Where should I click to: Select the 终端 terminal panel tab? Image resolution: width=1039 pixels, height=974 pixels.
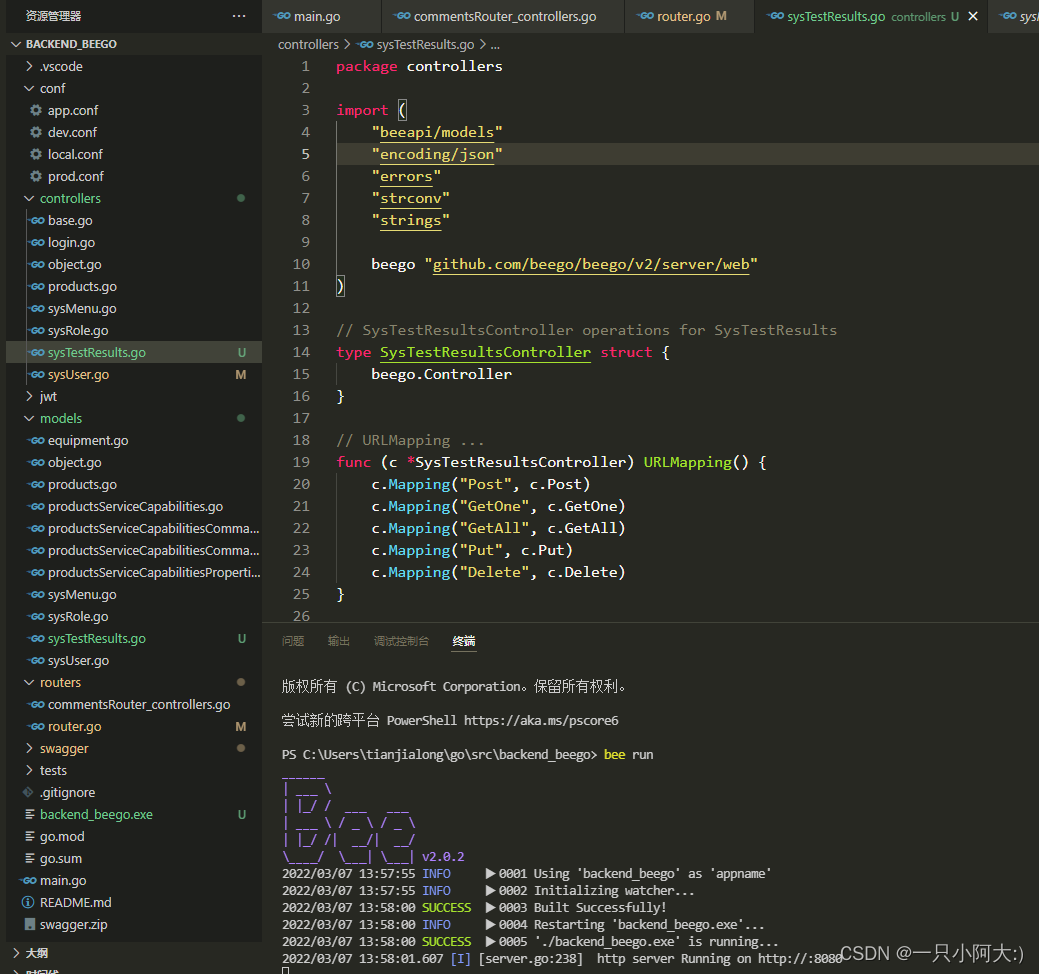[464, 641]
